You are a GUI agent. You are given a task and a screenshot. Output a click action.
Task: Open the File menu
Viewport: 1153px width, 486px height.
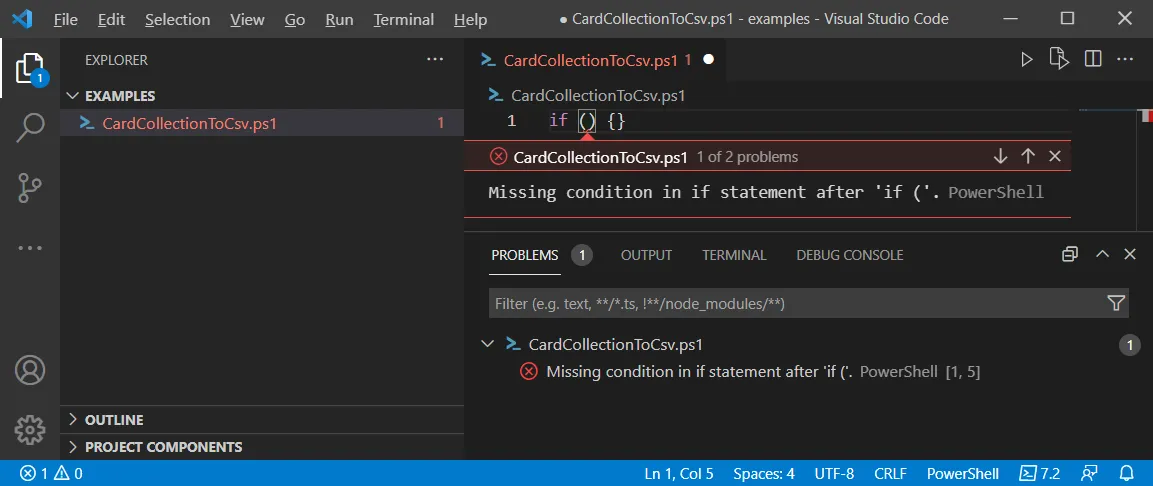click(65, 19)
